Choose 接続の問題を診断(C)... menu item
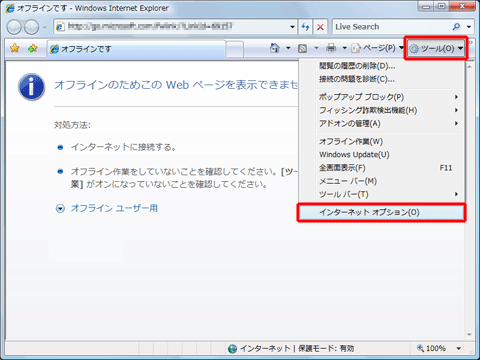This screenshot has height=360, width=480. (382, 79)
